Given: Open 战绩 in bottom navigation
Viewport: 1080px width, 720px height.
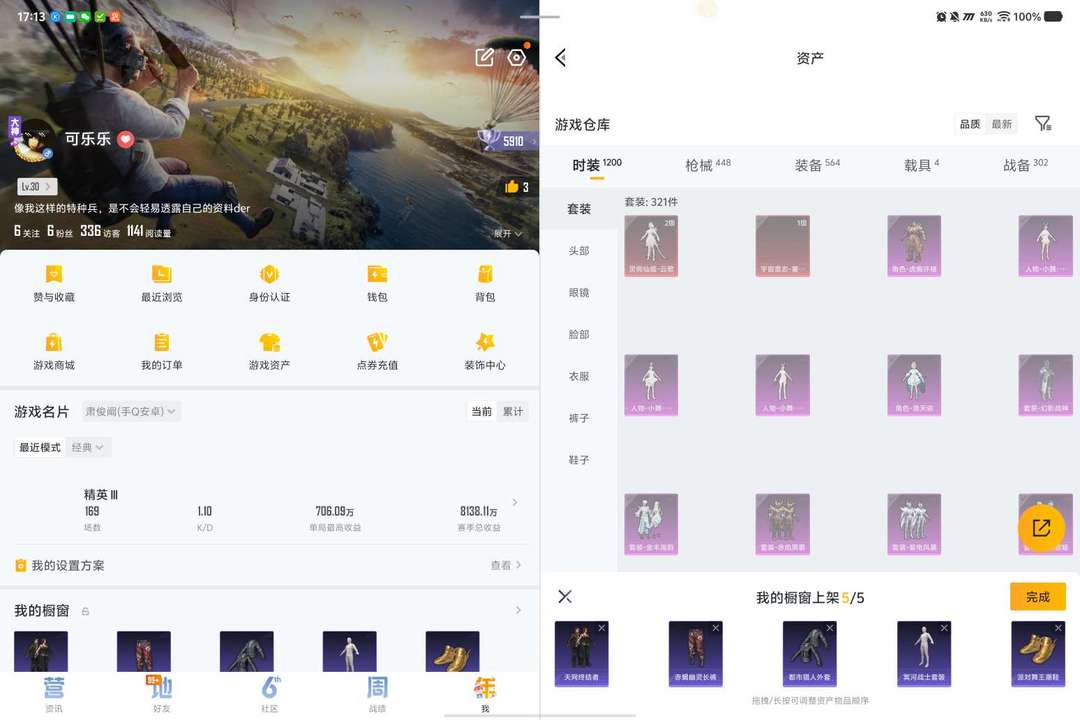Looking at the screenshot, I should point(377,693).
